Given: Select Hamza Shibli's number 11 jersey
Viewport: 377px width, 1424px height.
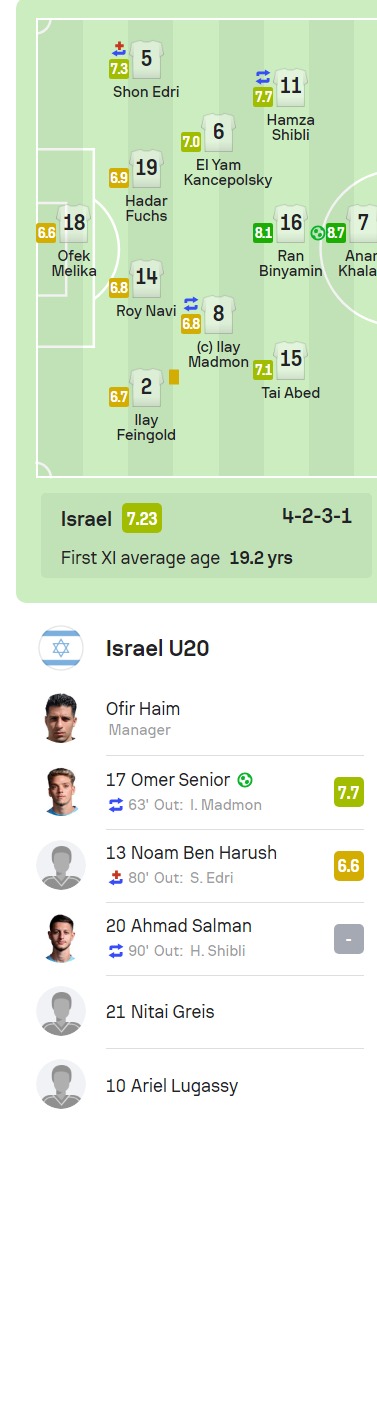Looking at the screenshot, I should (291, 87).
